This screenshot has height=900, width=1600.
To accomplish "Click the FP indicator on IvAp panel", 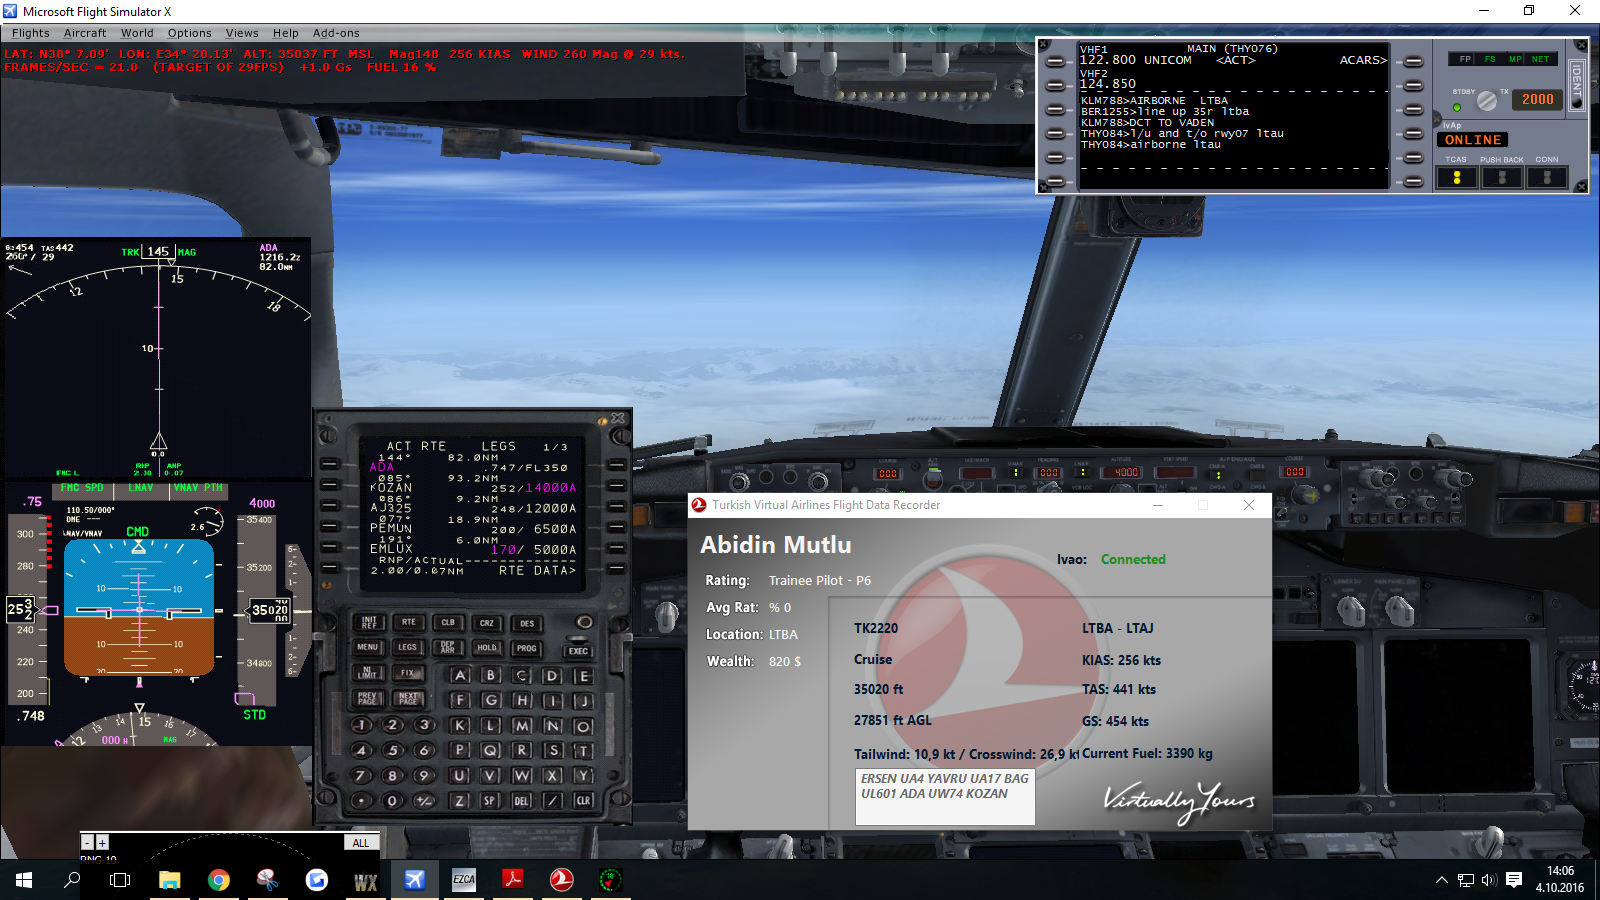I will (x=1465, y=59).
